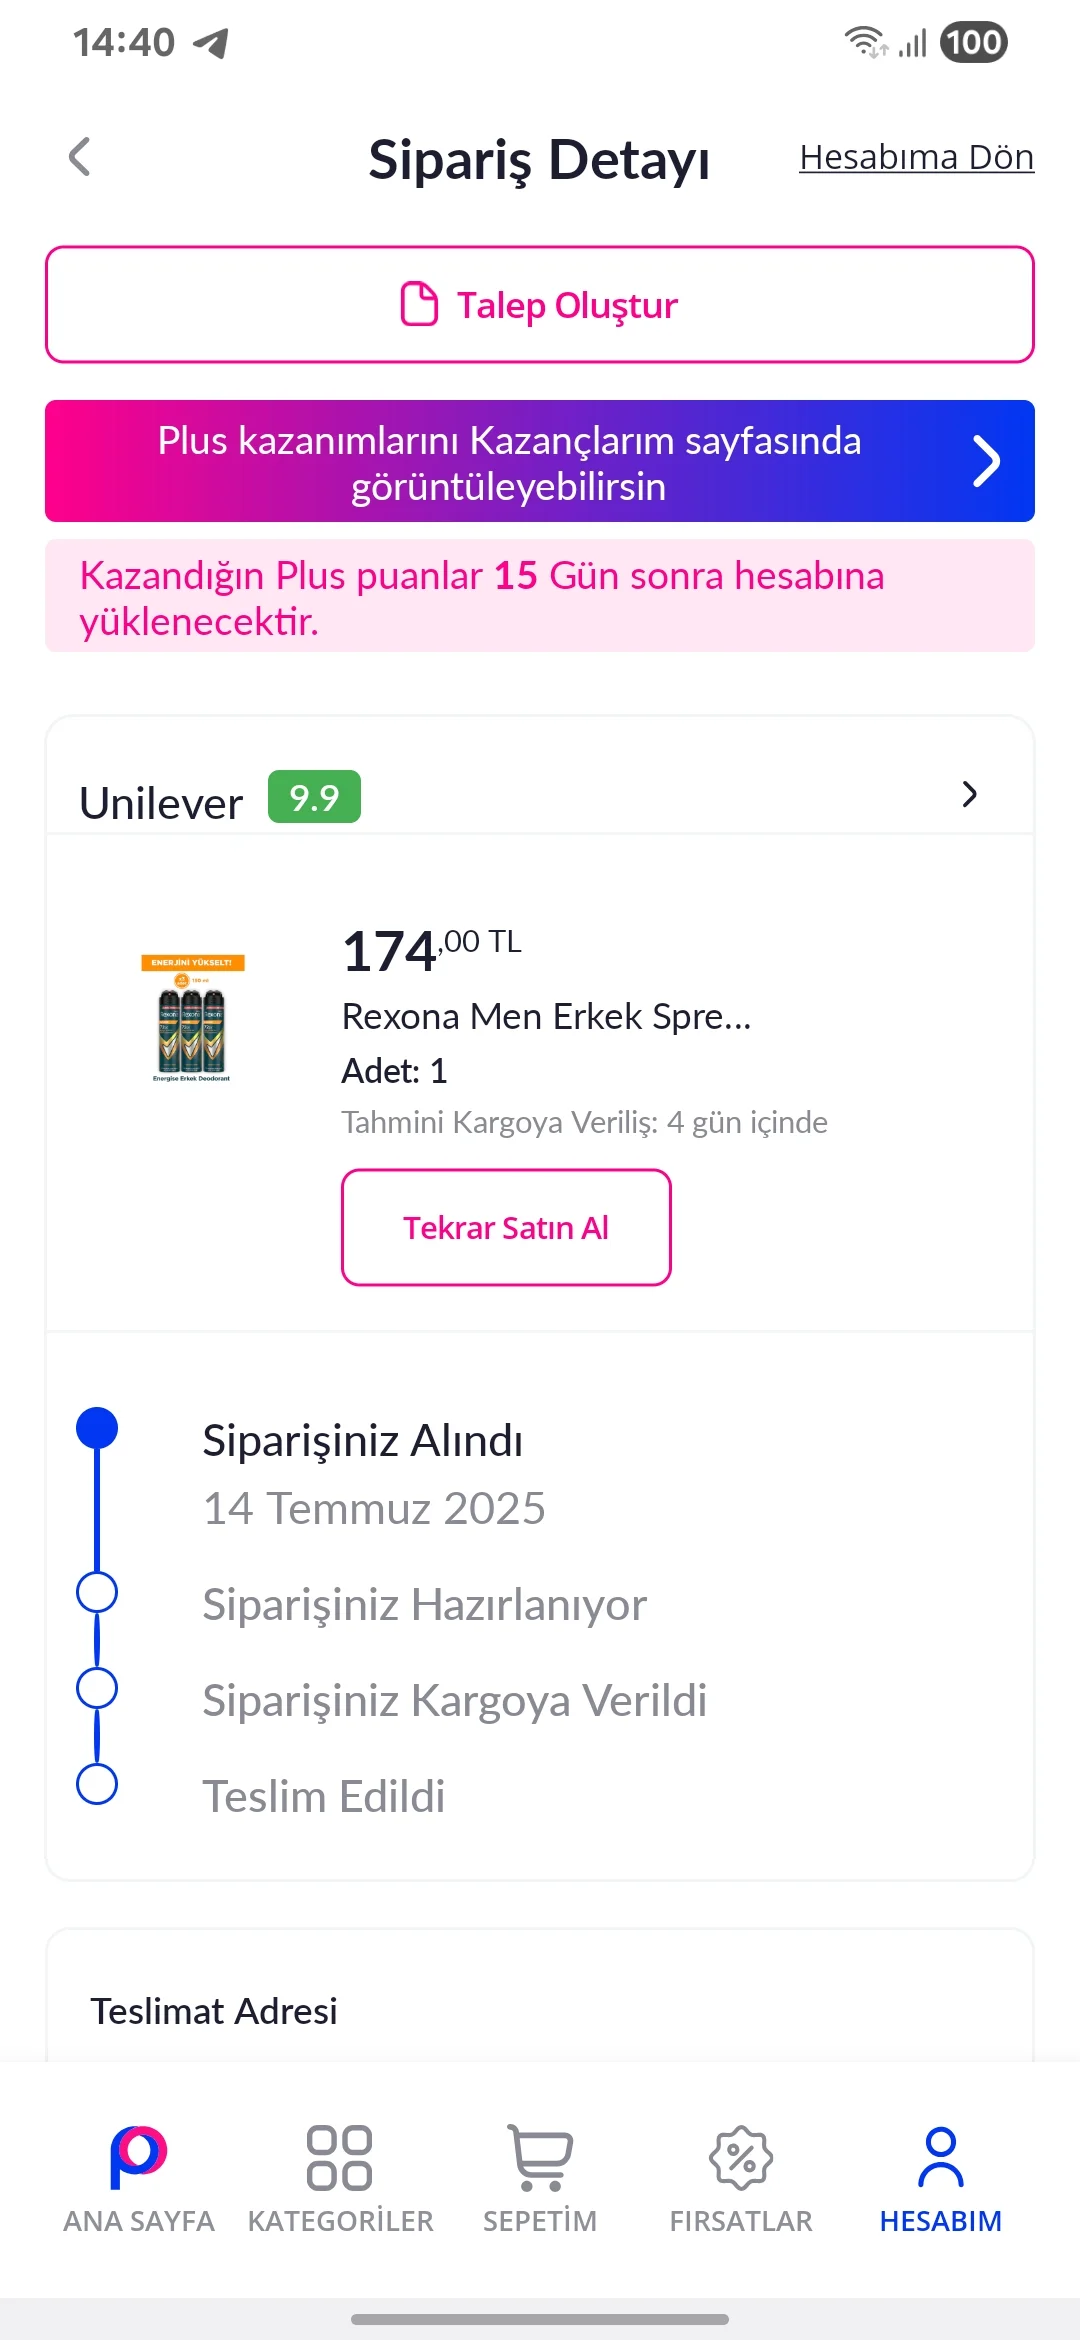Image resolution: width=1080 pixels, height=2340 pixels.
Task: Expand Unilever seller details chevron
Action: coord(969,795)
